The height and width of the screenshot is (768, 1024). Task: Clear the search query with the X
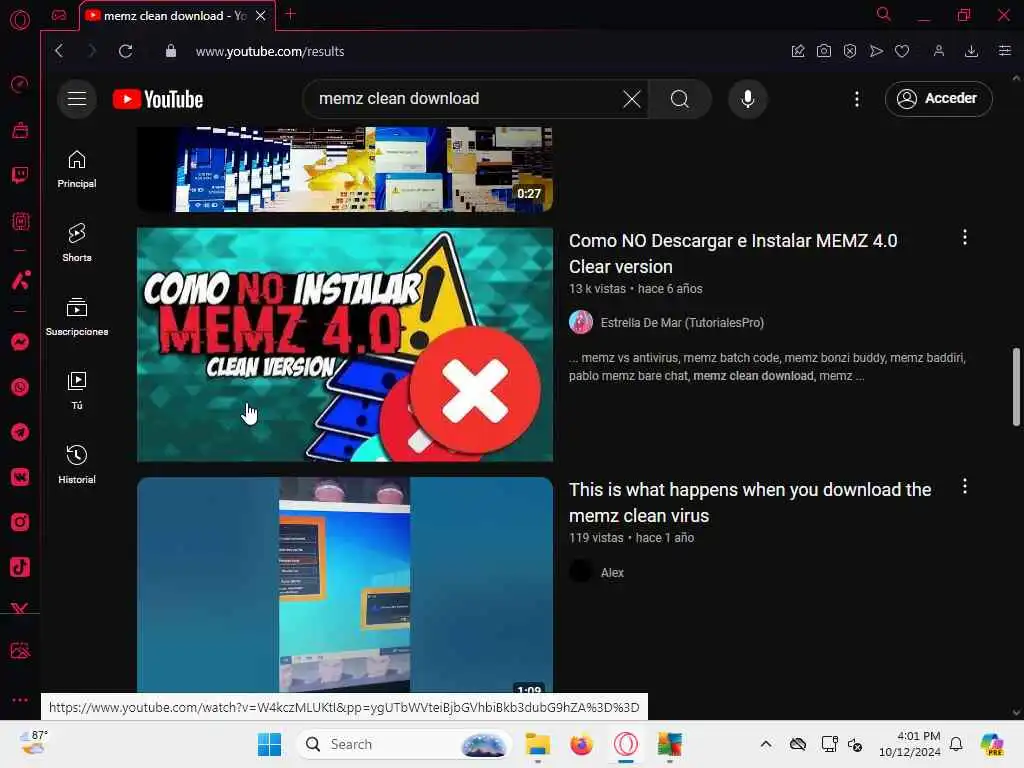coord(631,99)
